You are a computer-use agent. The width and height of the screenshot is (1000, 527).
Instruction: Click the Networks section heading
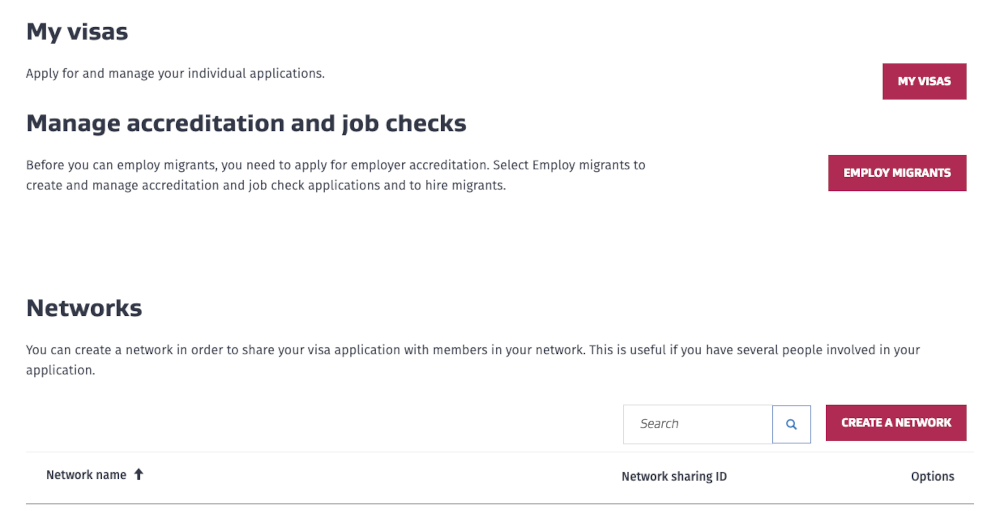(x=84, y=308)
